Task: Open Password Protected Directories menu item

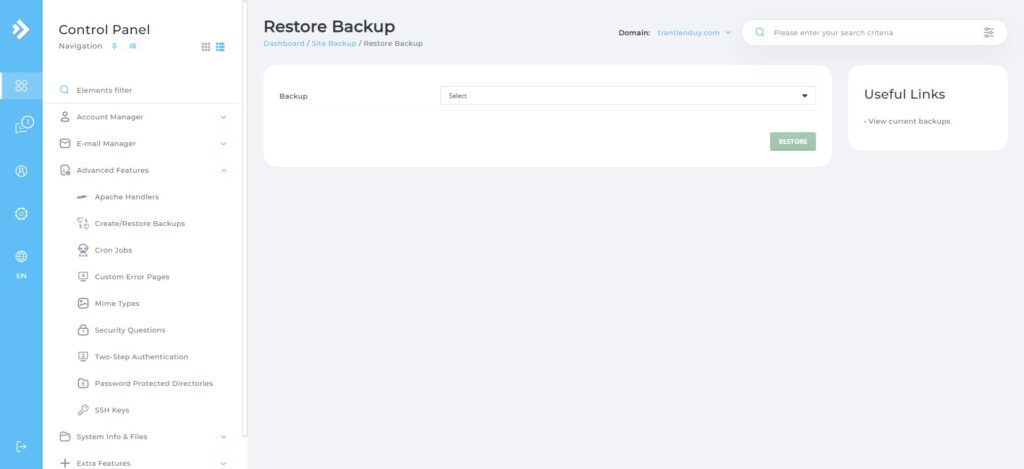Action: click(x=153, y=383)
